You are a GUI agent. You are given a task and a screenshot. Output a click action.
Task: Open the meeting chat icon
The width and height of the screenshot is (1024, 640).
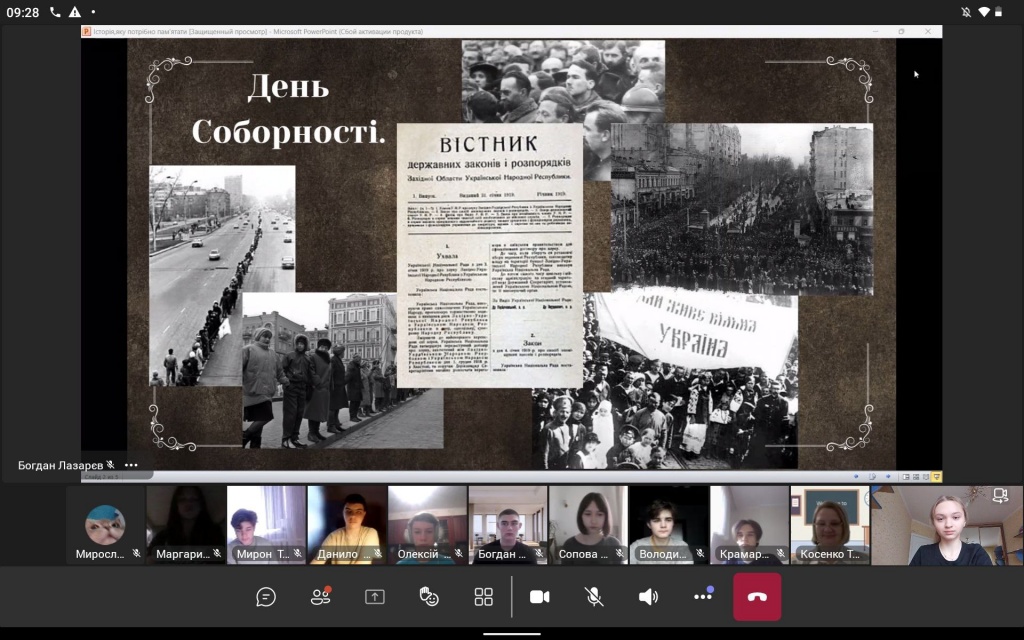click(266, 597)
